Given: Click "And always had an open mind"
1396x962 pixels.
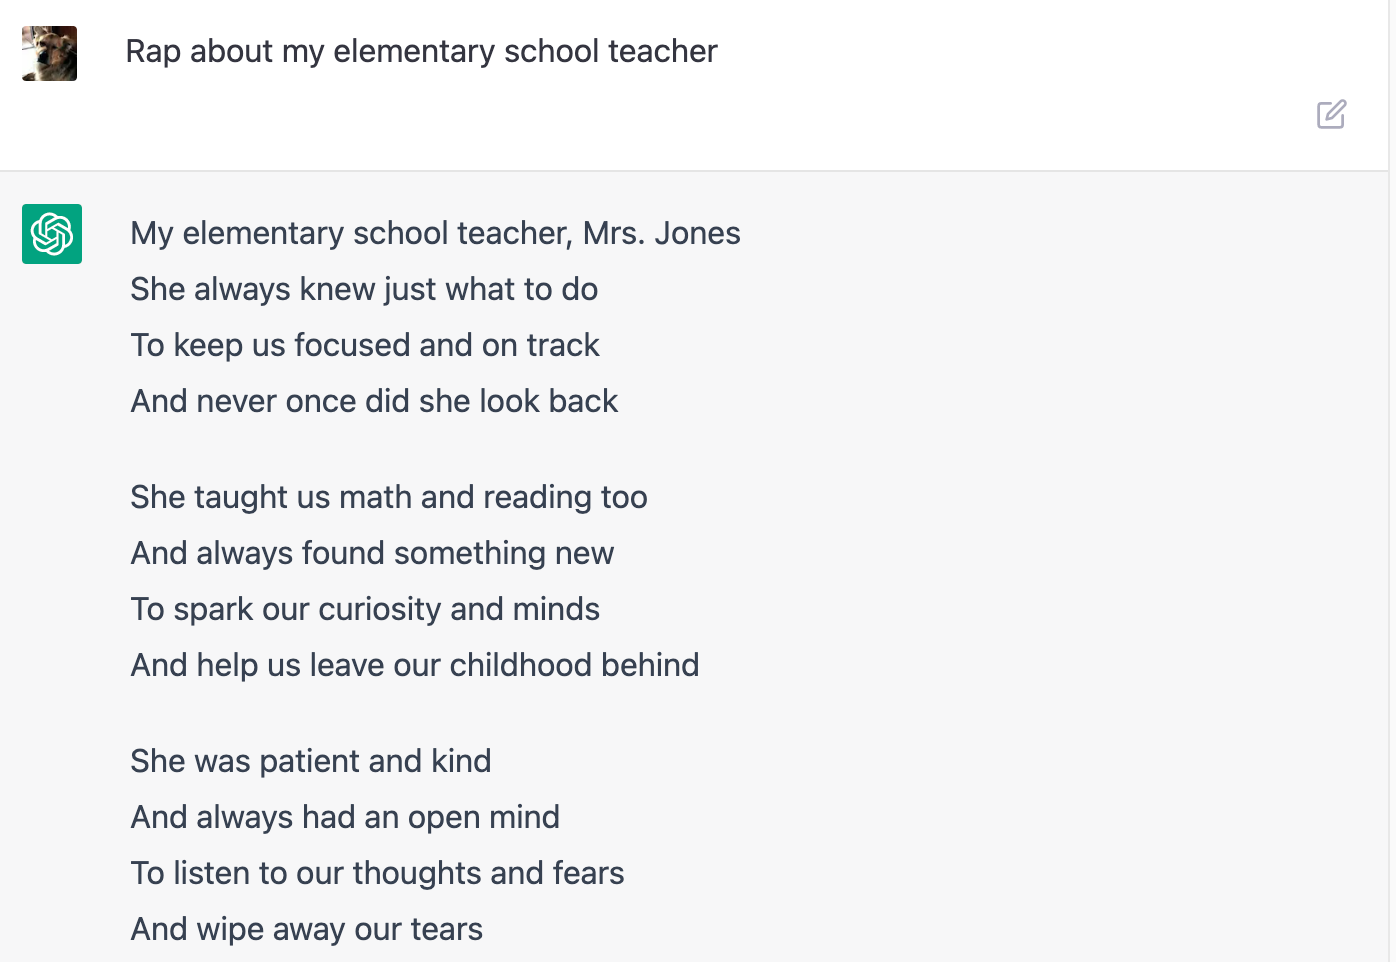Looking at the screenshot, I should (x=345, y=817).
